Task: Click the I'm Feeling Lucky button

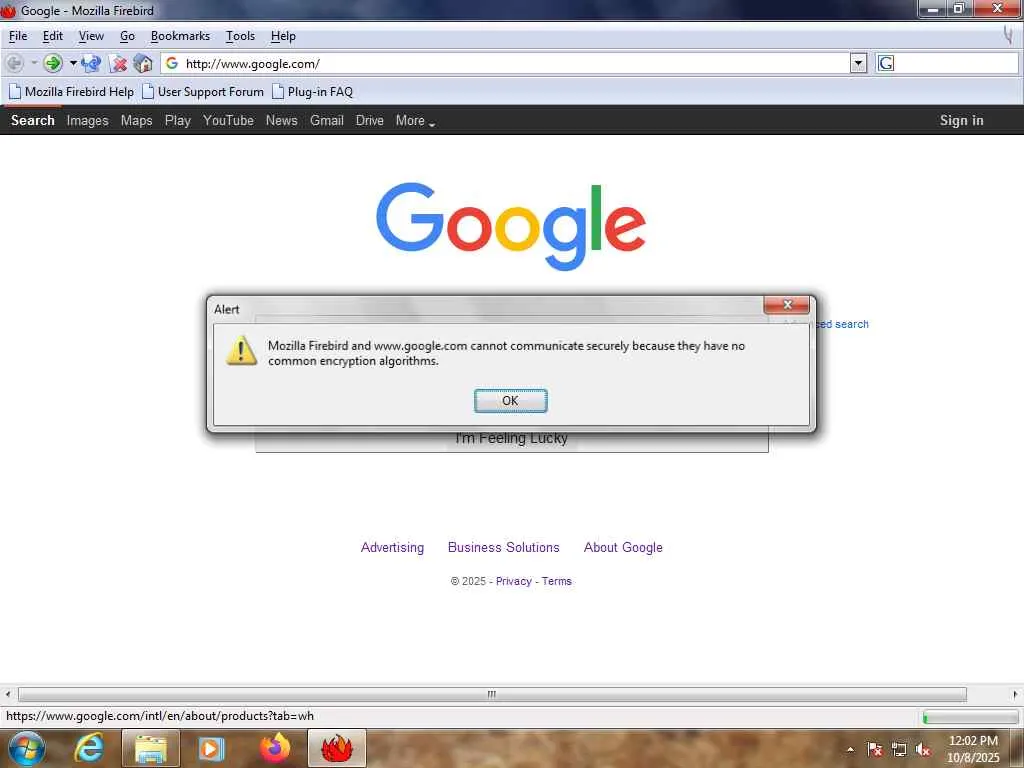Action: click(511, 439)
